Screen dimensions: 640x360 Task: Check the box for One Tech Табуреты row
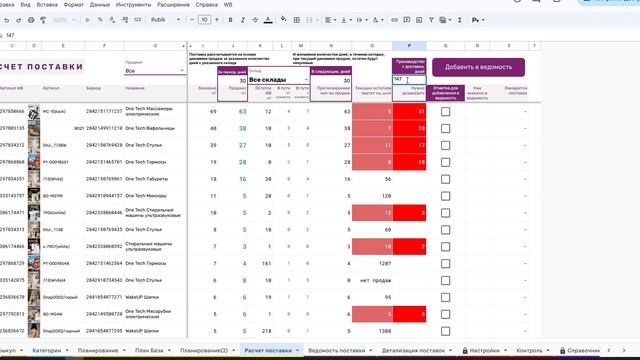(x=445, y=179)
